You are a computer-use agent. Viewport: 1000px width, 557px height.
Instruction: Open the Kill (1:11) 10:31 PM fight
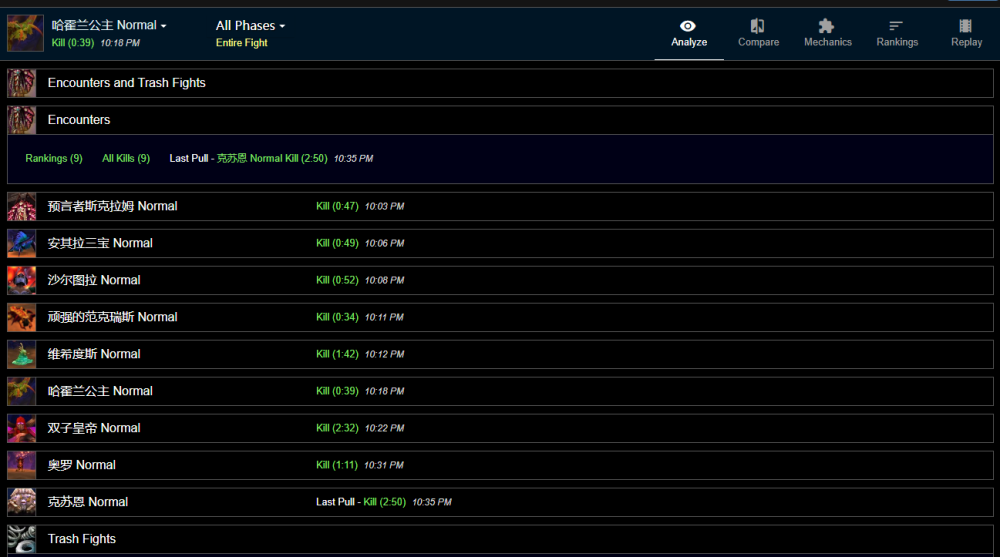[360, 465]
